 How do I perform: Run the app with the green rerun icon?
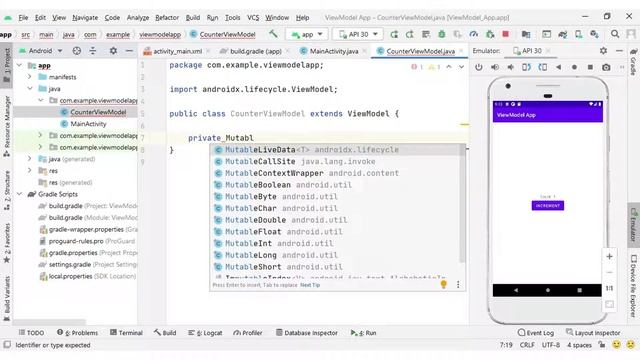[x=394, y=34]
